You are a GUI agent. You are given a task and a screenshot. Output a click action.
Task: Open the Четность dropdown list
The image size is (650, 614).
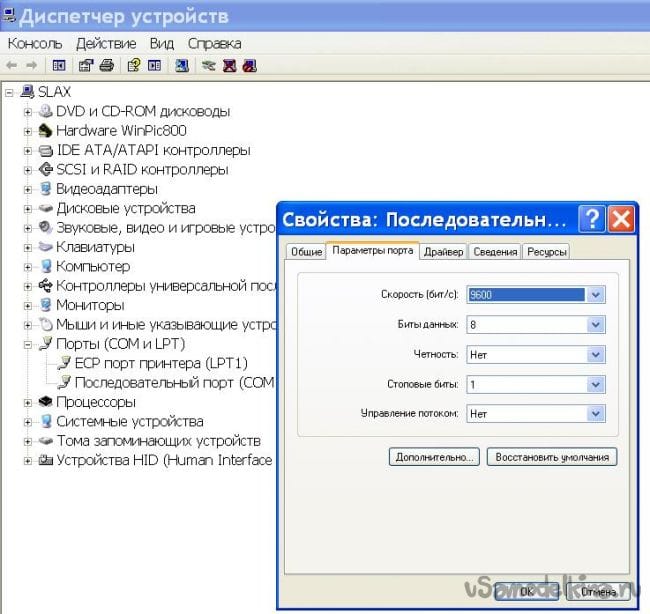(x=596, y=354)
